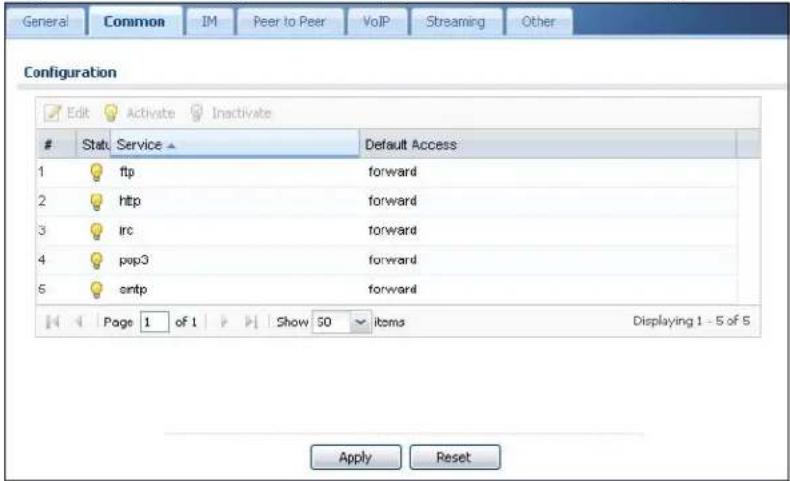Open the Streaming tab

tap(455, 22)
